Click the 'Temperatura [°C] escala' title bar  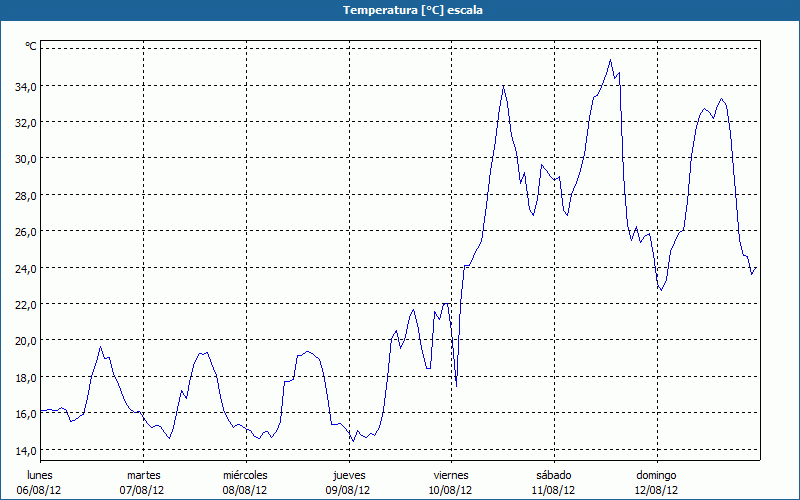pyautogui.click(x=400, y=10)
